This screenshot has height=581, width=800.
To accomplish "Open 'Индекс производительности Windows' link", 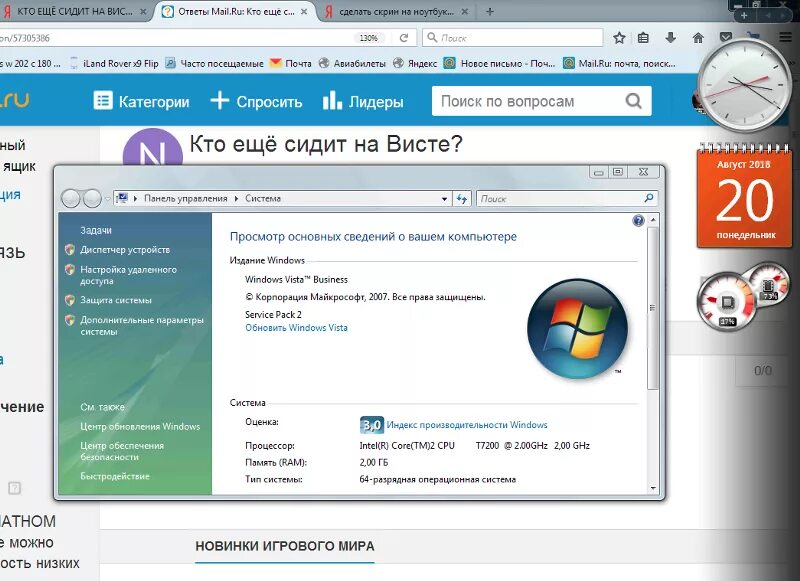I will (x=467, y=424).
